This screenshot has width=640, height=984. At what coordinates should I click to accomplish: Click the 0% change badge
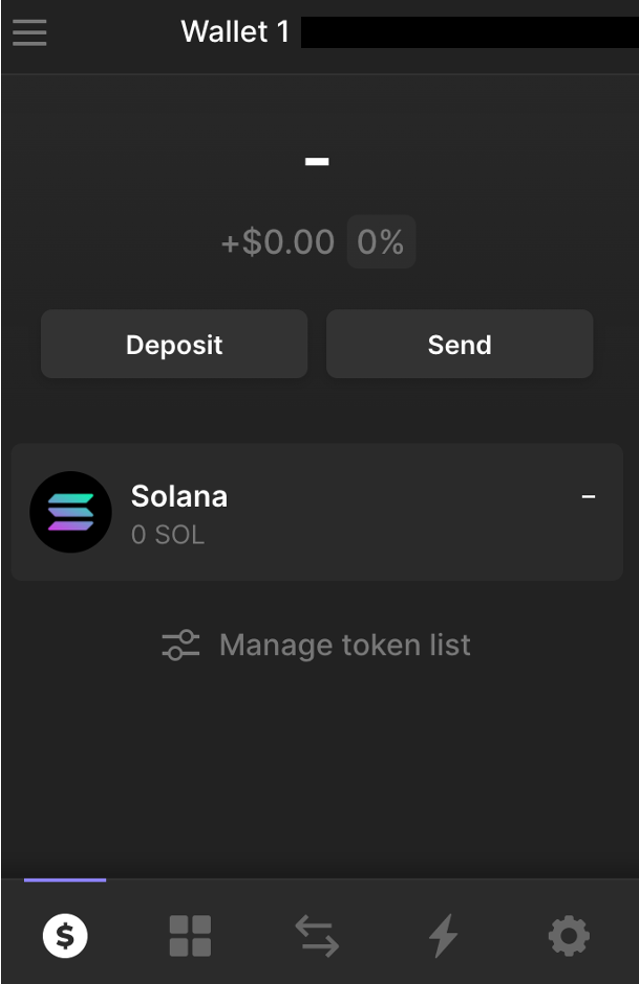(381, 242)
